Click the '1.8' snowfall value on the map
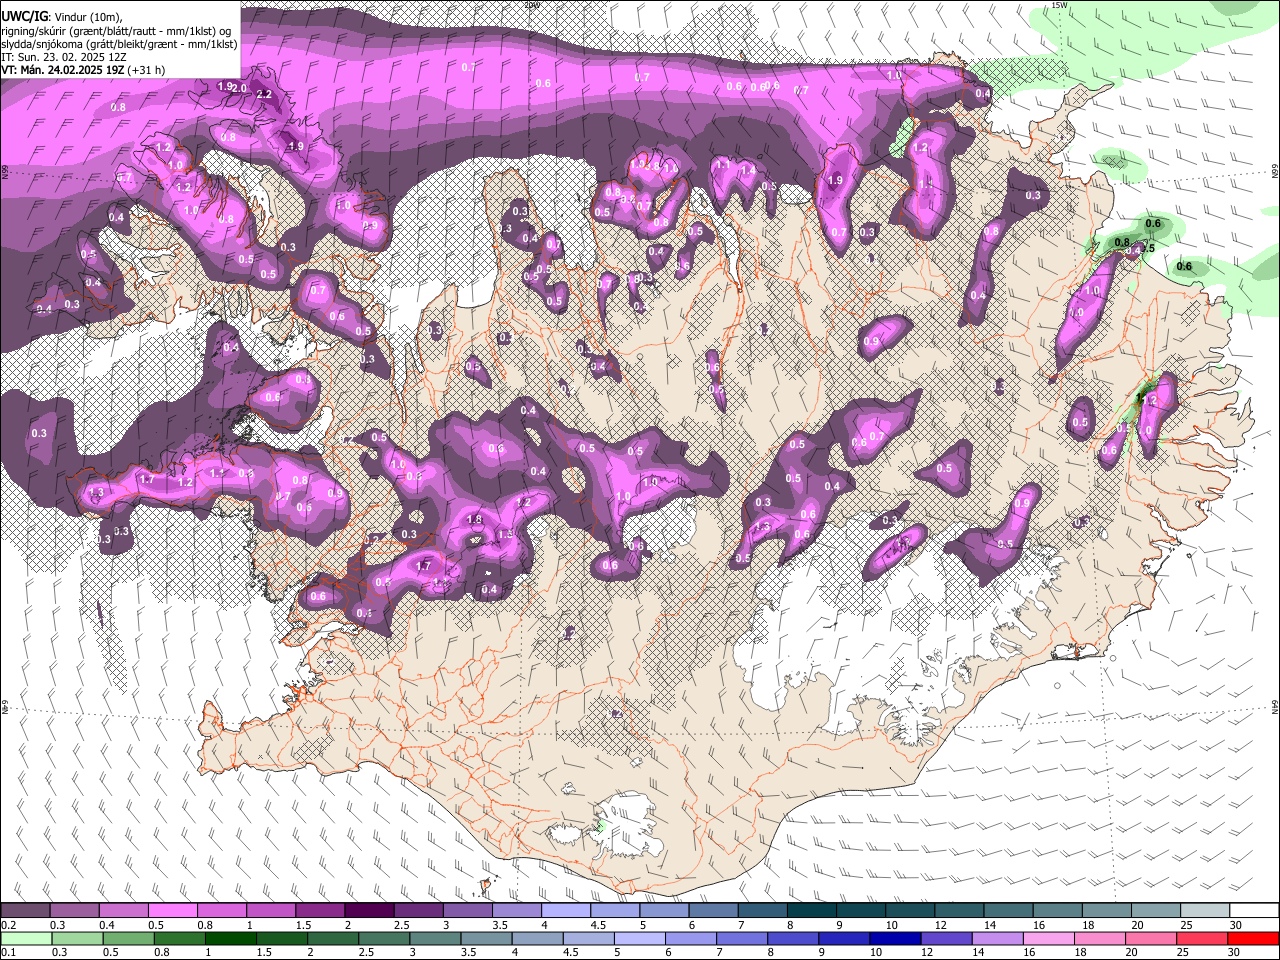1280x960 pixels. [x=475, y=520]
